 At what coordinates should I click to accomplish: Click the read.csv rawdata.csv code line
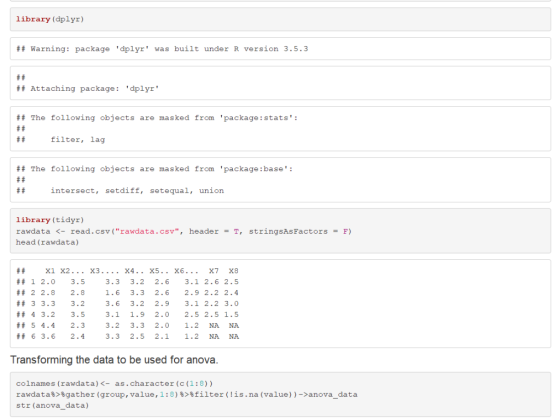(184, 232)
